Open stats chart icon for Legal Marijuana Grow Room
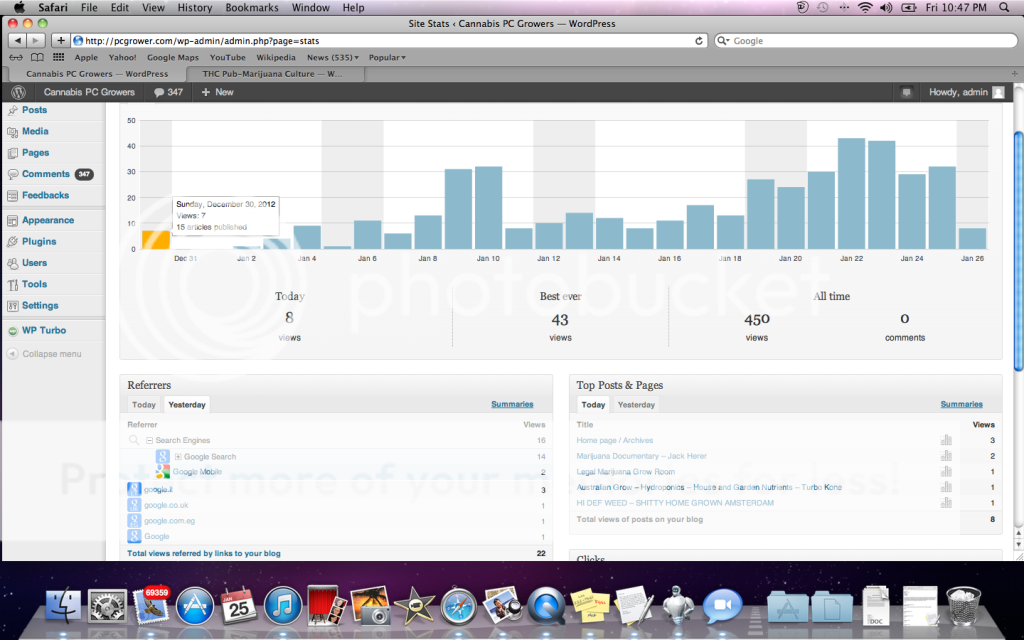 coord(946,472)
